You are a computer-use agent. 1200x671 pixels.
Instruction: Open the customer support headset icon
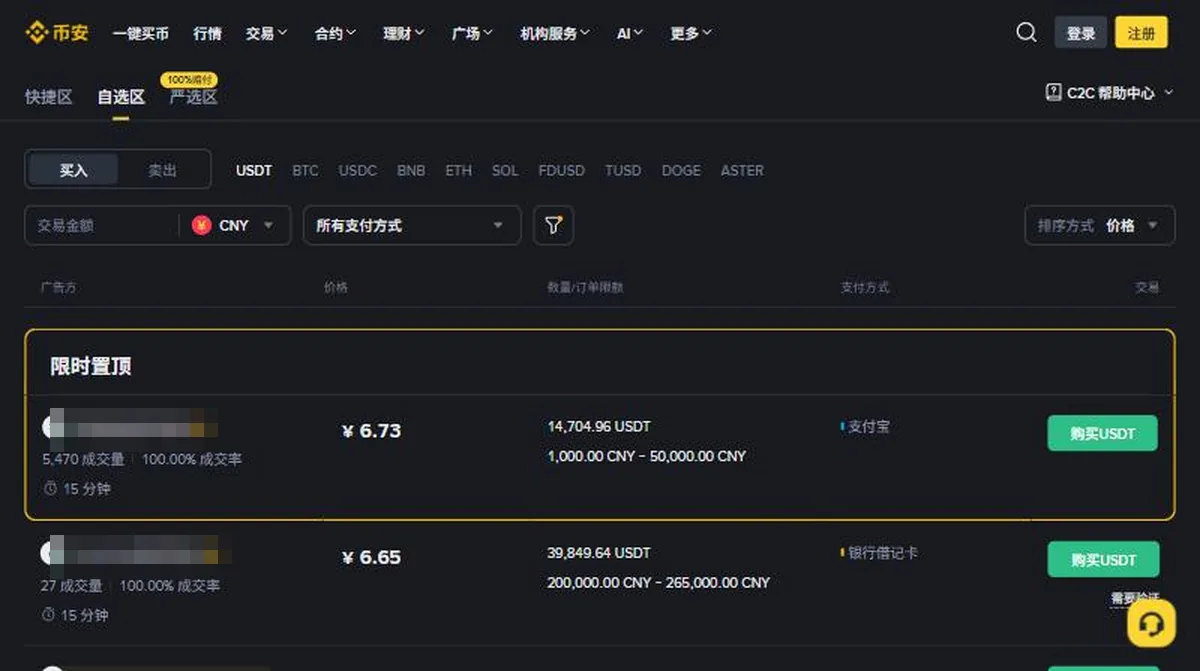(1151, 624)
